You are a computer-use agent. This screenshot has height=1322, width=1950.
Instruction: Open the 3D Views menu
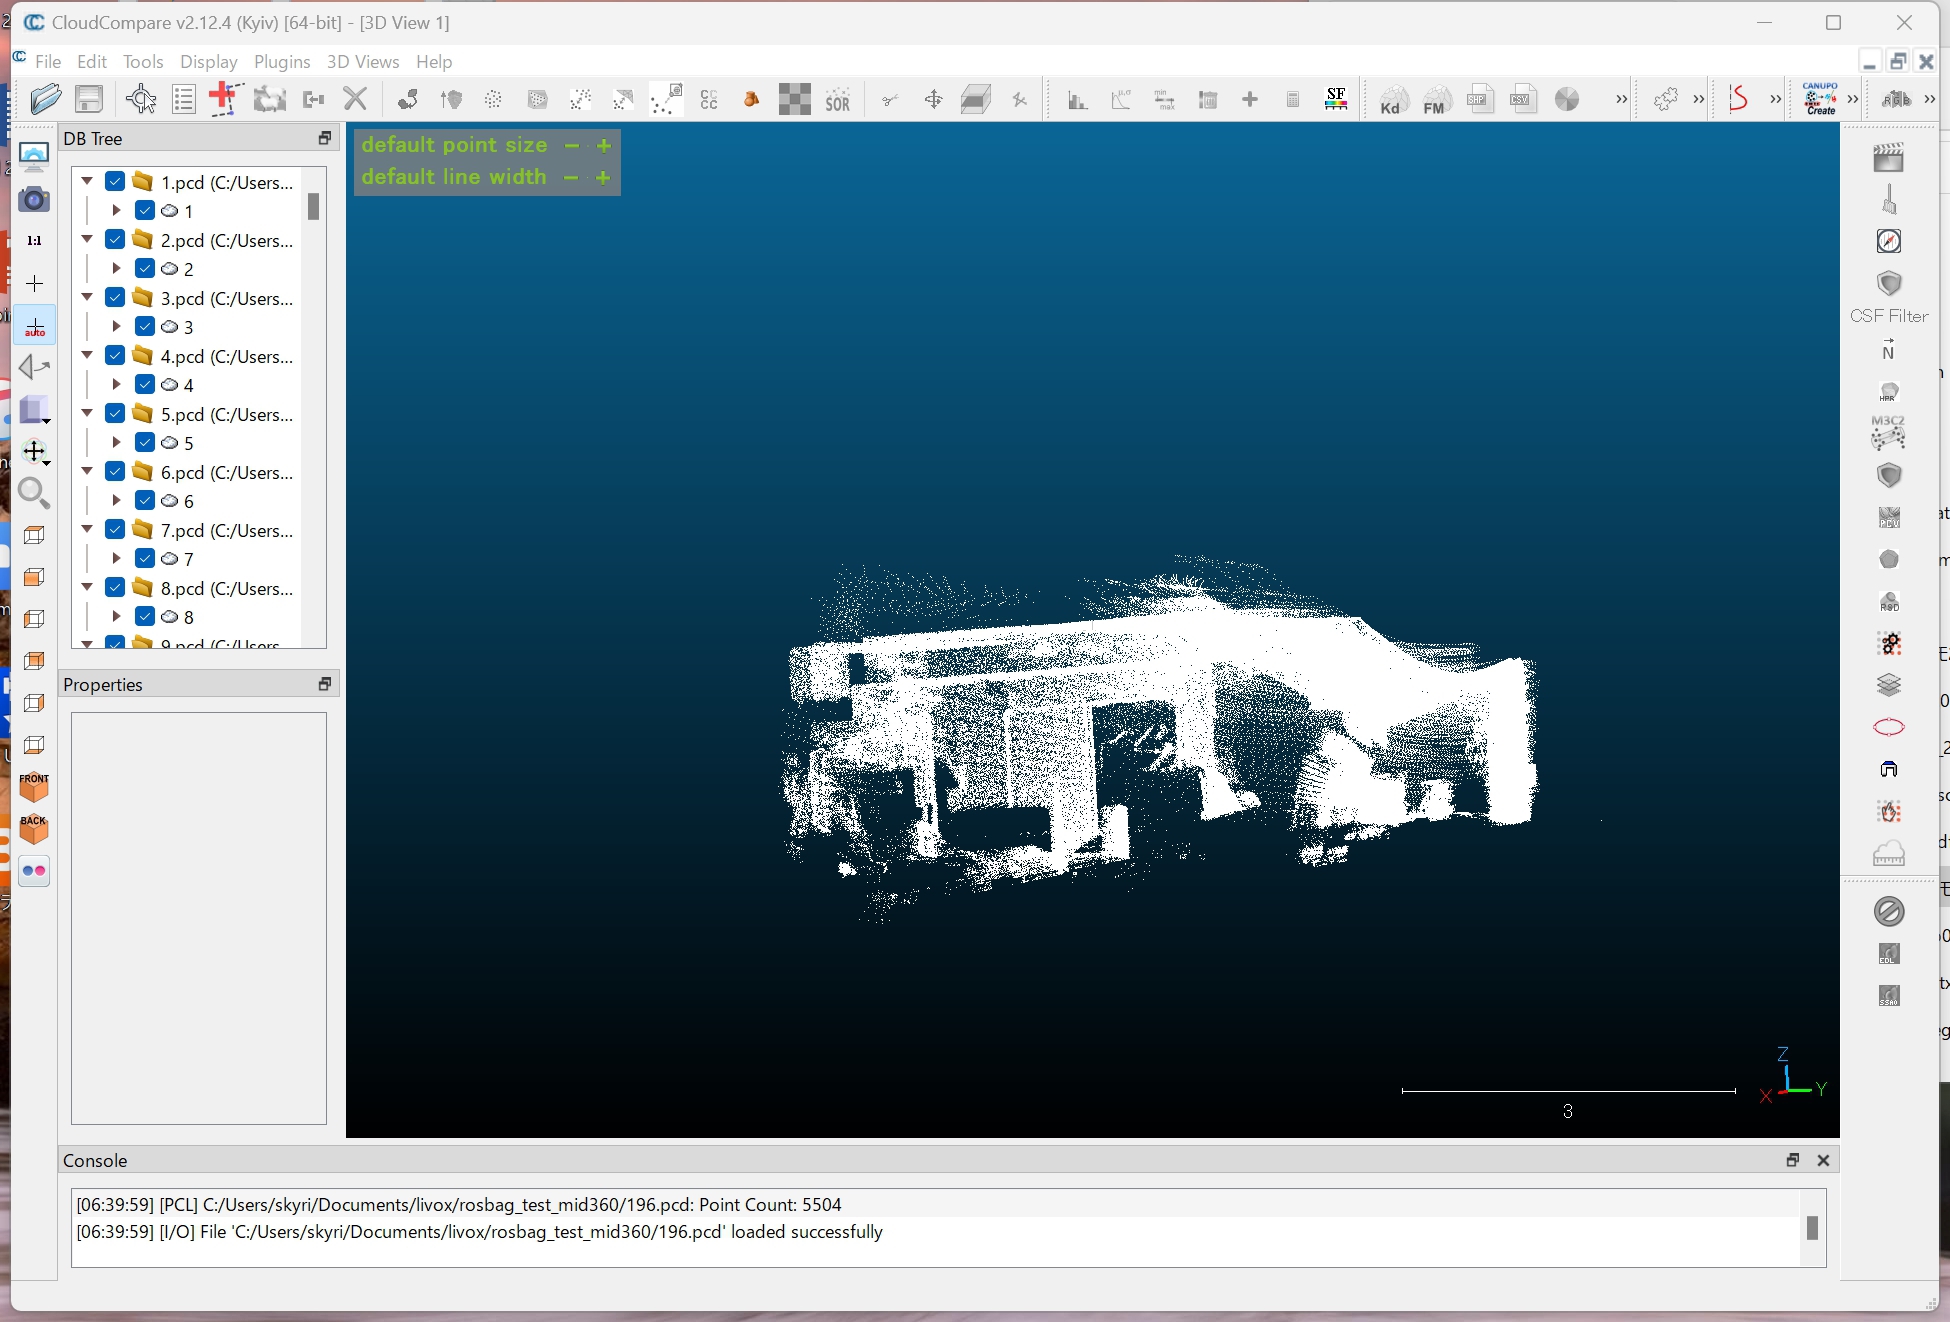click(362, 61)
